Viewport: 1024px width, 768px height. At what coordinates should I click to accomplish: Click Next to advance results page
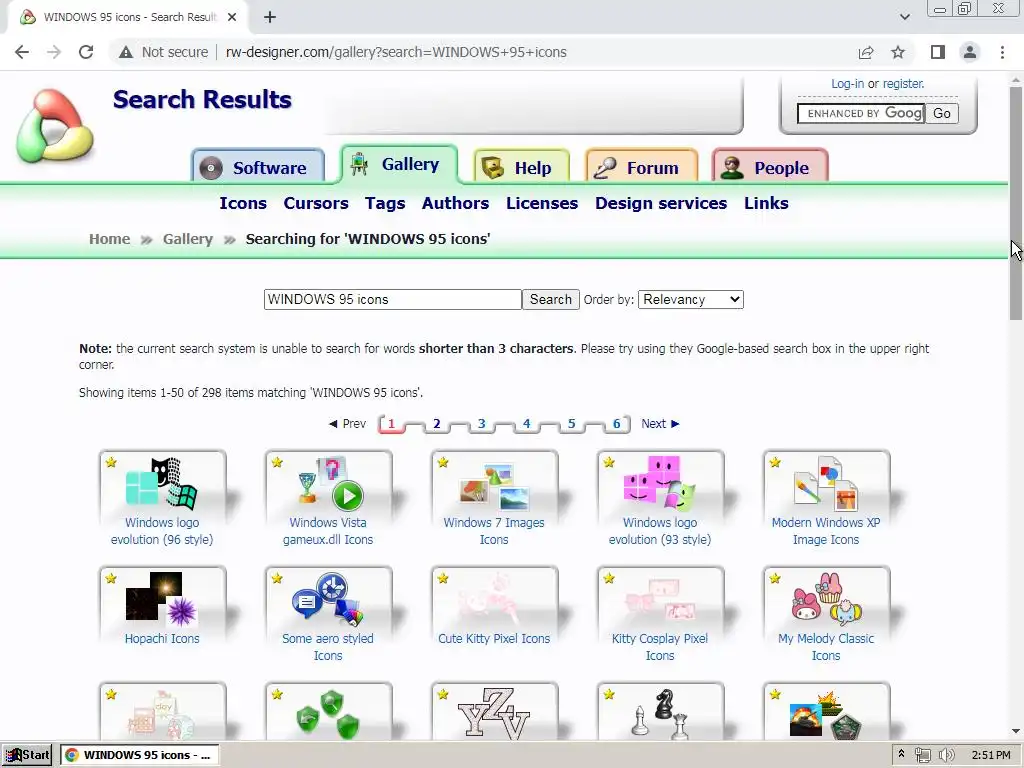pos(660,424)
